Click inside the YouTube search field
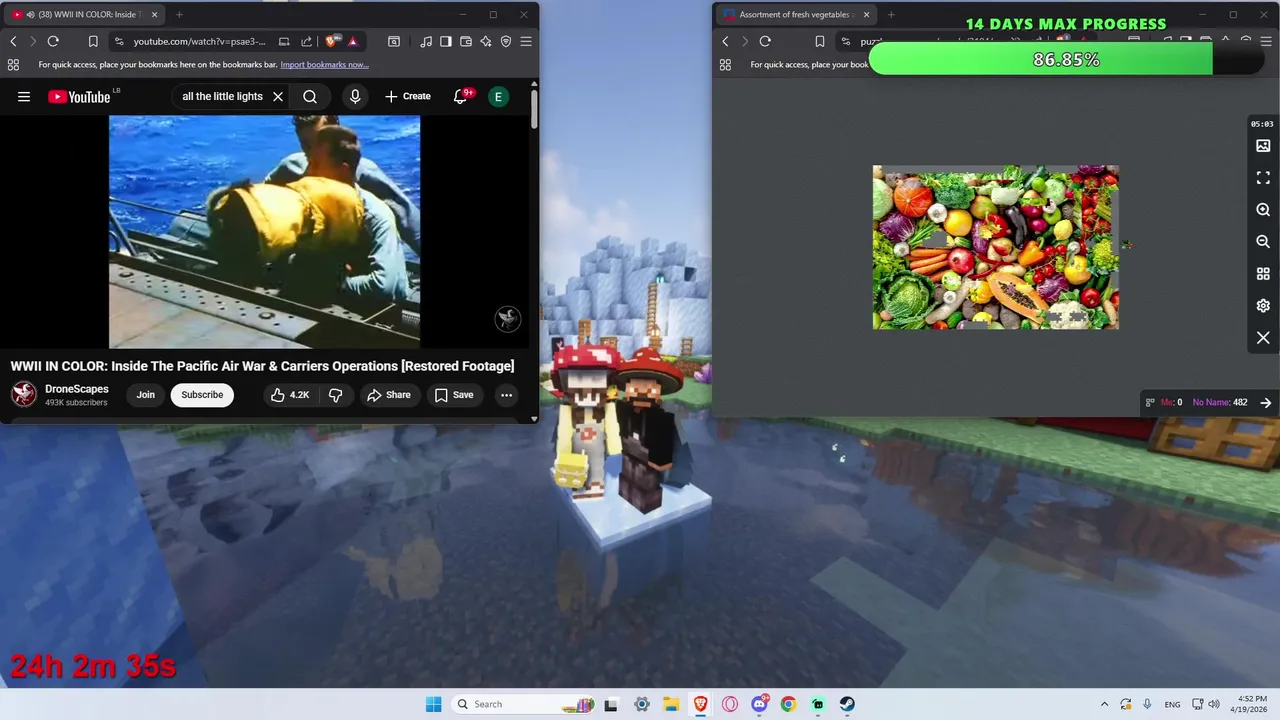Viewport: 1280px width, 720px height. tap(222, 97)
